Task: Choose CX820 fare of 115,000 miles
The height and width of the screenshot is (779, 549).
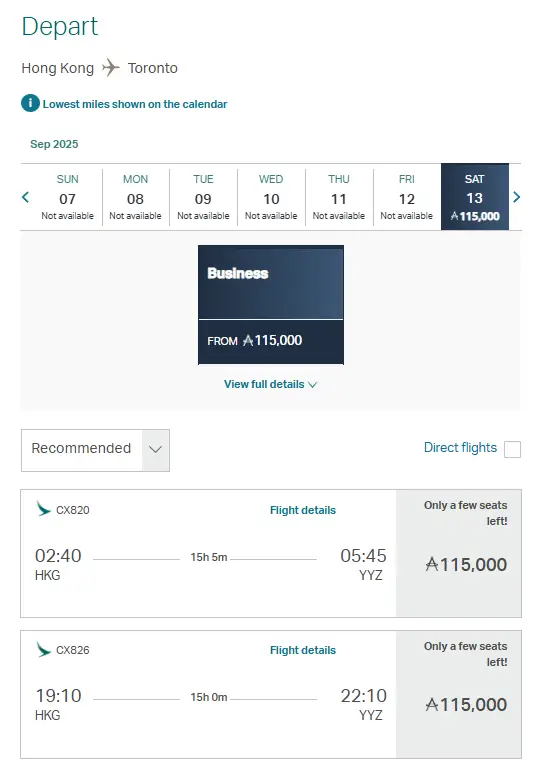Action: click(459, 553)
